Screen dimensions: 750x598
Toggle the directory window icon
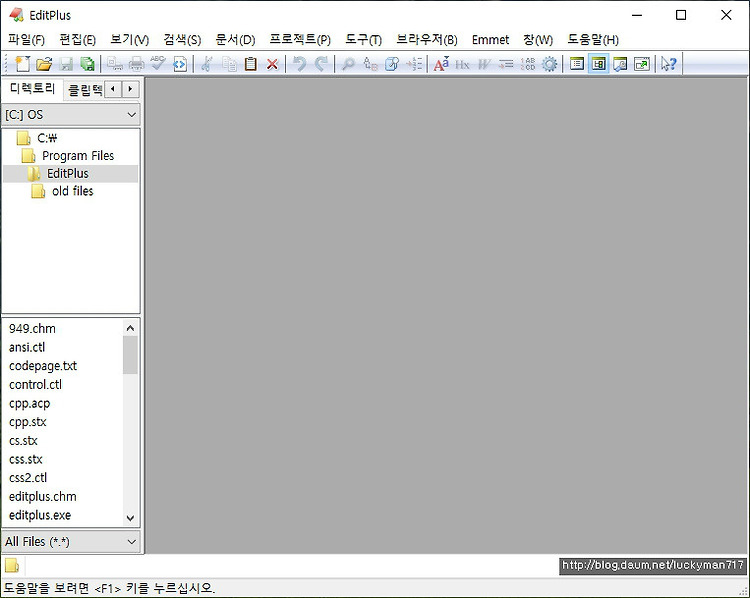(x=598, y=64)
